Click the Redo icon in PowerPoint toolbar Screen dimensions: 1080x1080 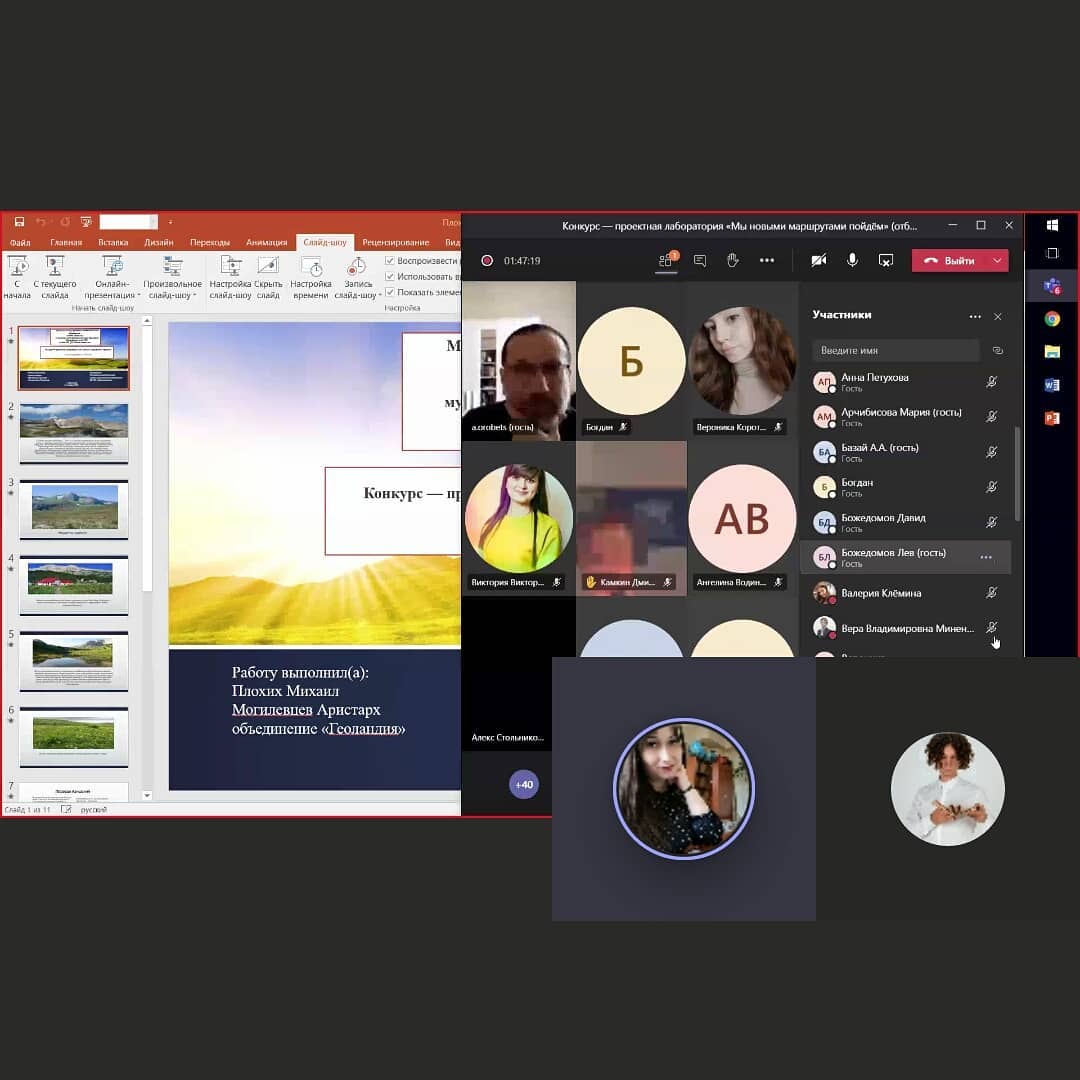(65, 222)
